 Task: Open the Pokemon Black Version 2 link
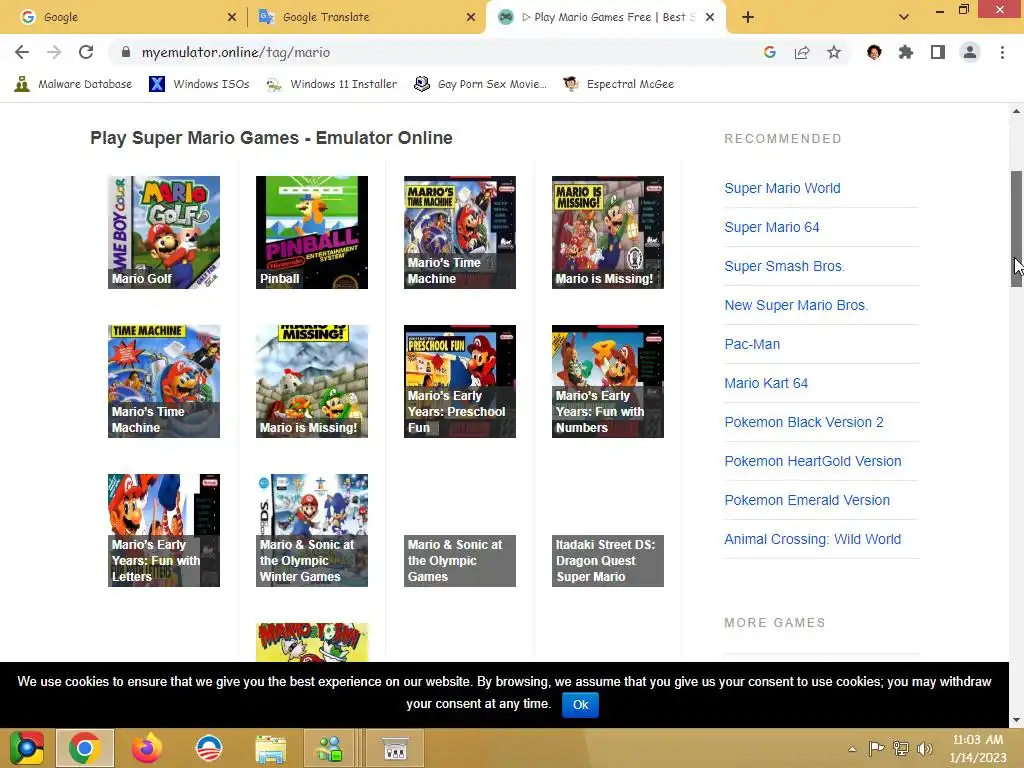point(803,423)
